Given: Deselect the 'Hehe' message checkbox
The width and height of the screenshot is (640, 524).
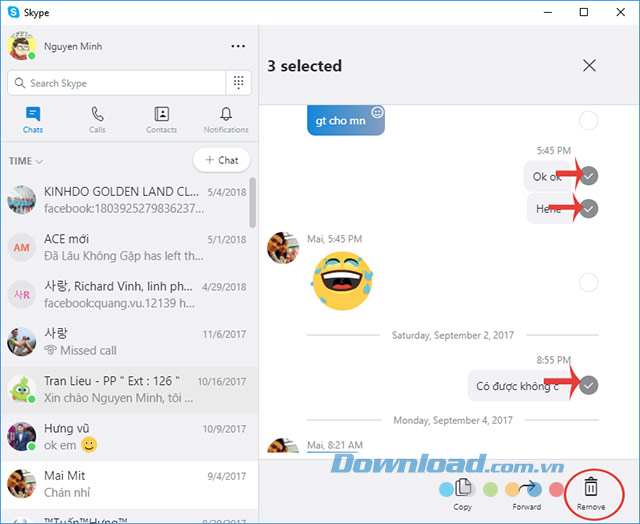Looking at the screenshot, I should [589, 209].
